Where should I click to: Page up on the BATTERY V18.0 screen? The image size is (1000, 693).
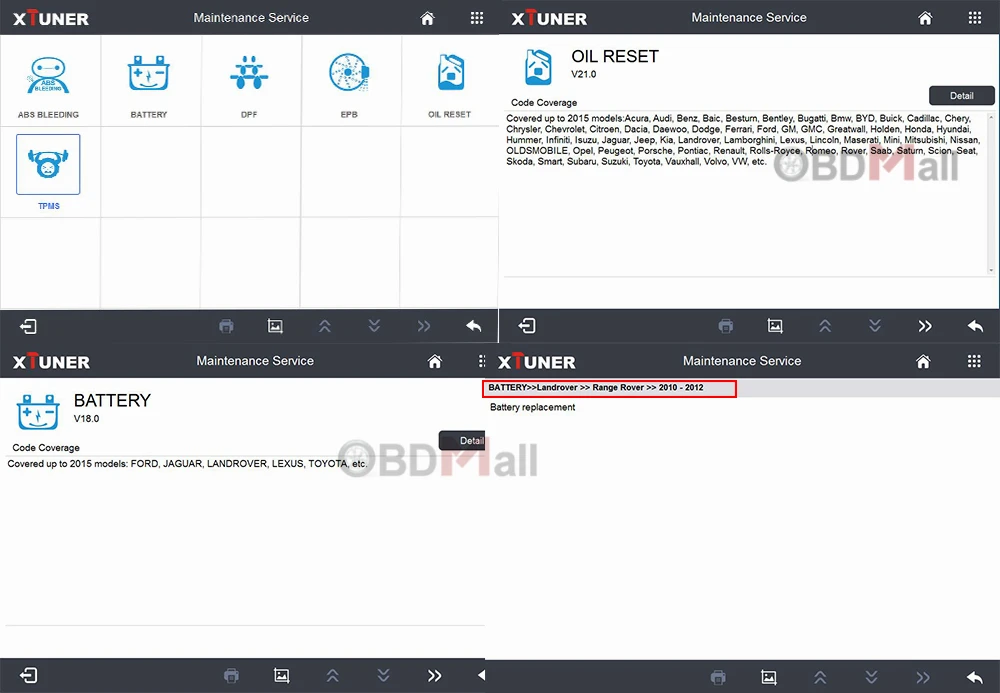(x=332, y=676)
